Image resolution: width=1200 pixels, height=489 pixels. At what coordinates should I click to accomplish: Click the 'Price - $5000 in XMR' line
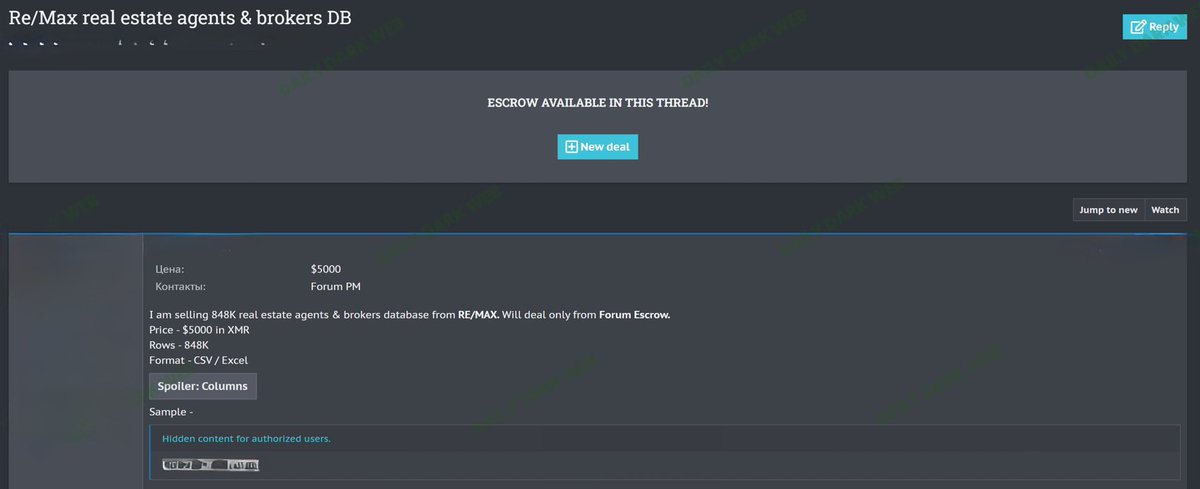click(199, 330)
